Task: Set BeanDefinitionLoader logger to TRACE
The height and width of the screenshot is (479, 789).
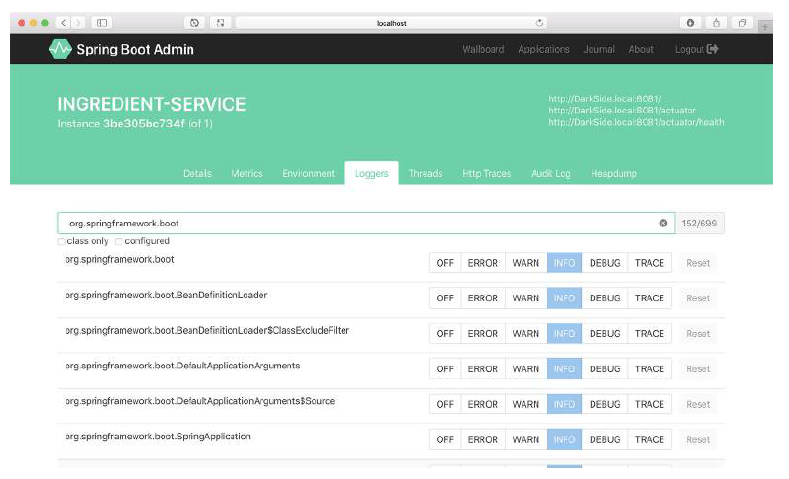Action: (x=649, y=298)
